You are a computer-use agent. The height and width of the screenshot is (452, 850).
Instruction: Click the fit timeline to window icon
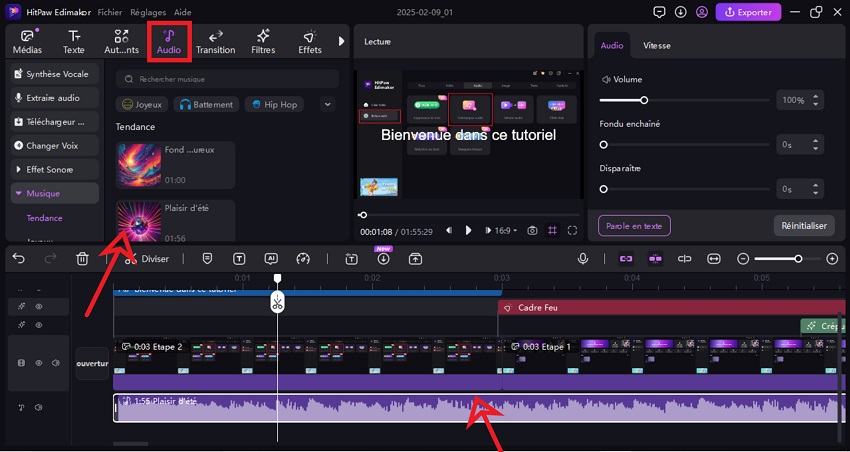(714, 259)
